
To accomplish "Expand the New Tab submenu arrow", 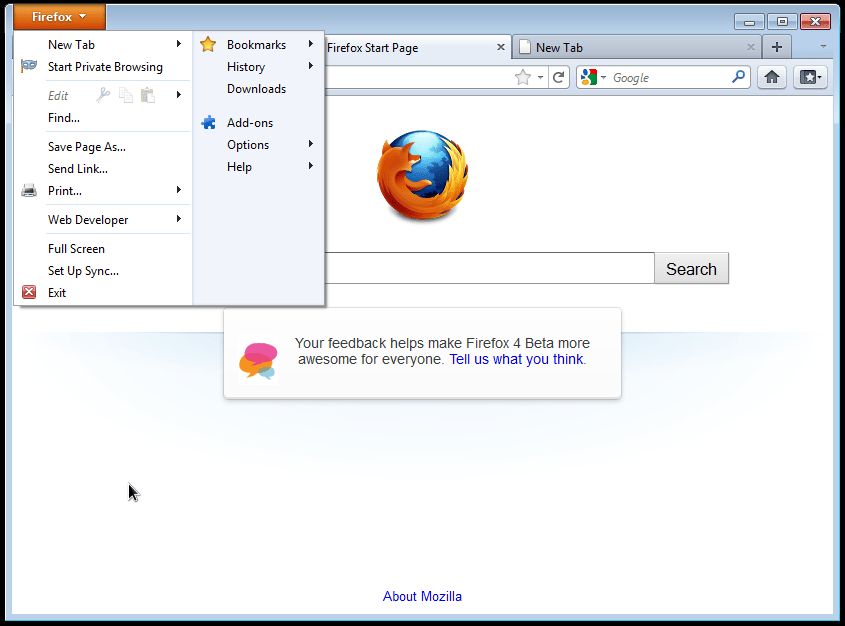I will click(x=178, y=44).
